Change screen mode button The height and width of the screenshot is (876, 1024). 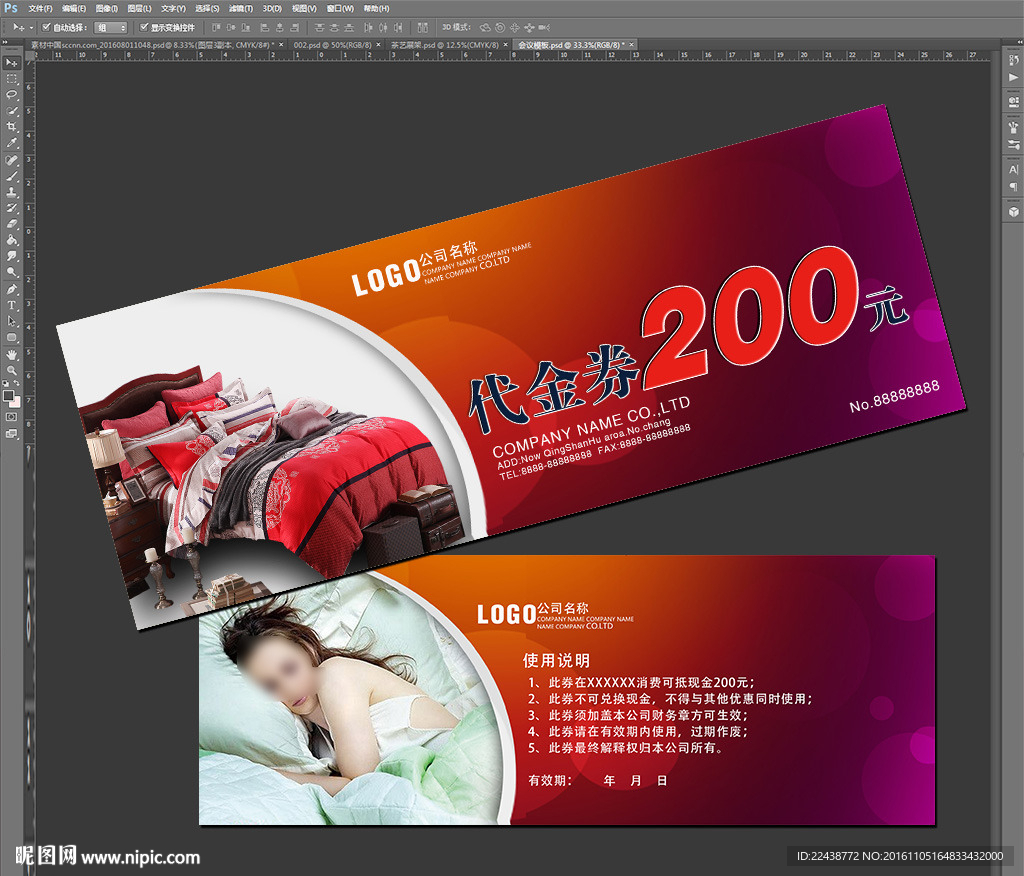[11, 433]
